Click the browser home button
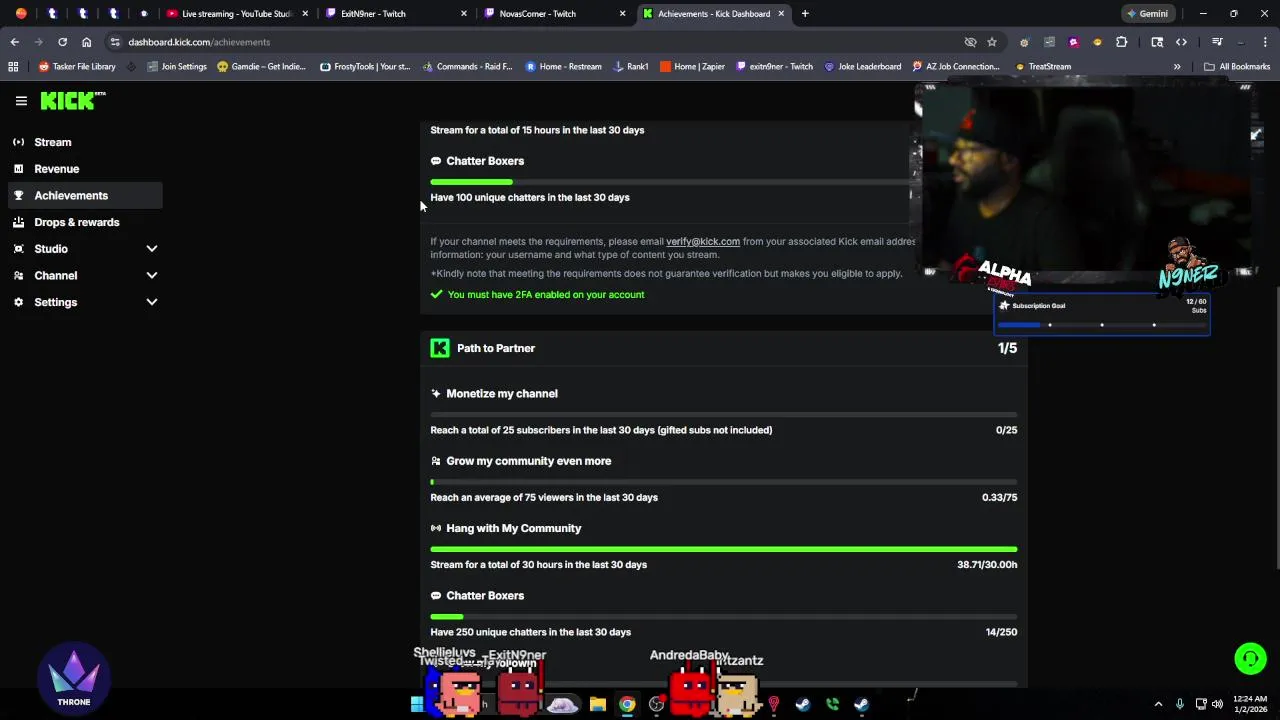Viewport: 1280px width, 720px height. [86, 42]
